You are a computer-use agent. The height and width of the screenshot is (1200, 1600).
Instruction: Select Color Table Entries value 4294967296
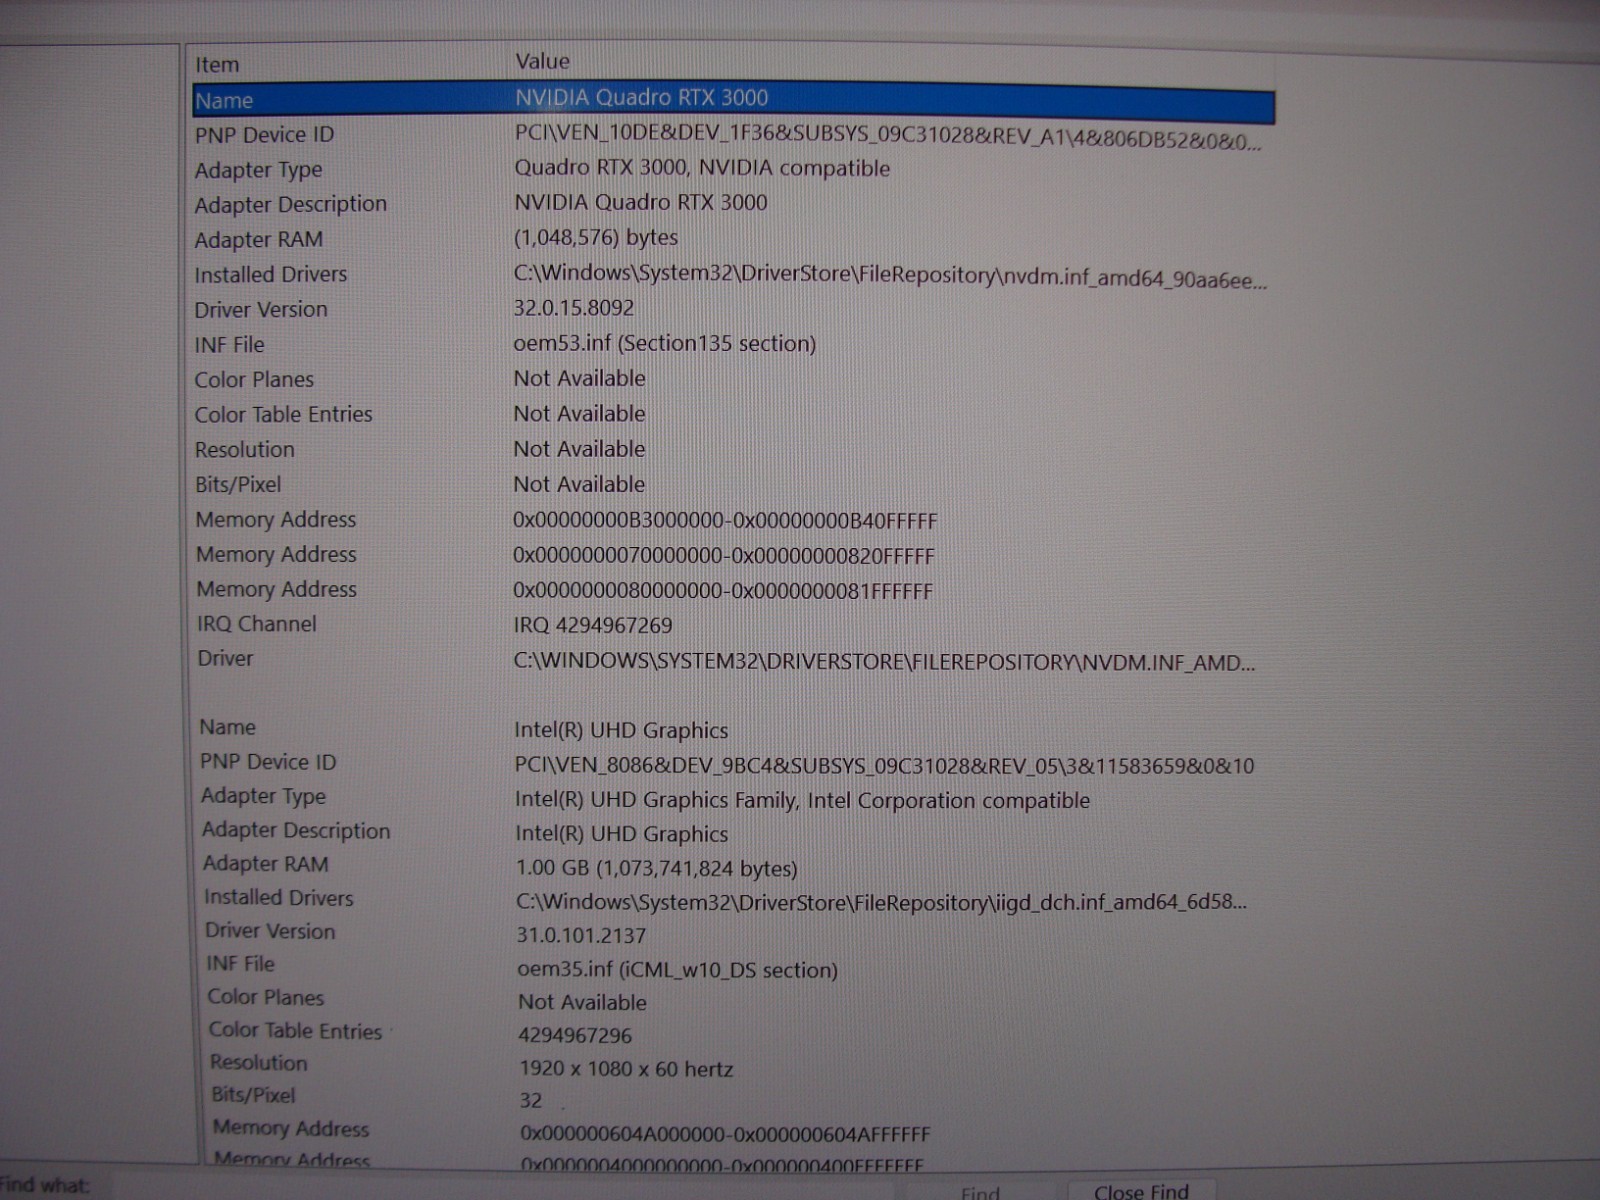pyautogui.click(x=575, y=1035)
